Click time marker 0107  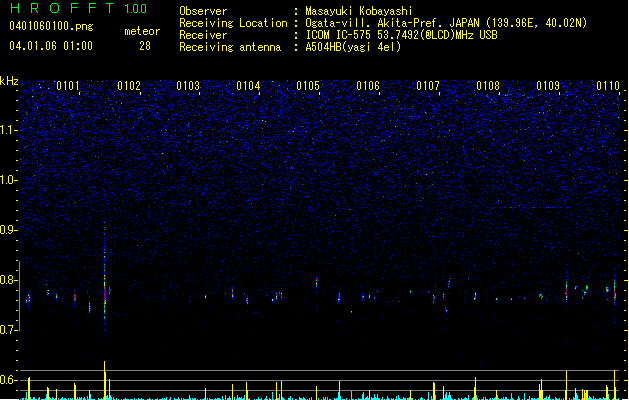(x=428, y=86)
